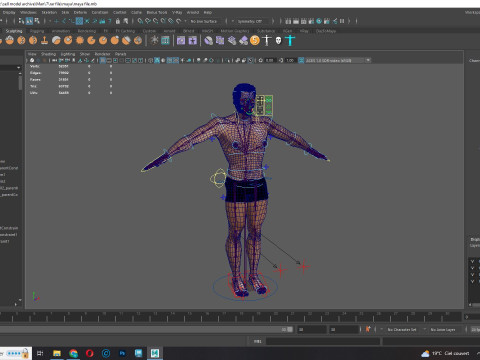The height and width of the screenshot is (360, 480).
Task: Click the white skull shelf icon
Action: coord(278,41)
